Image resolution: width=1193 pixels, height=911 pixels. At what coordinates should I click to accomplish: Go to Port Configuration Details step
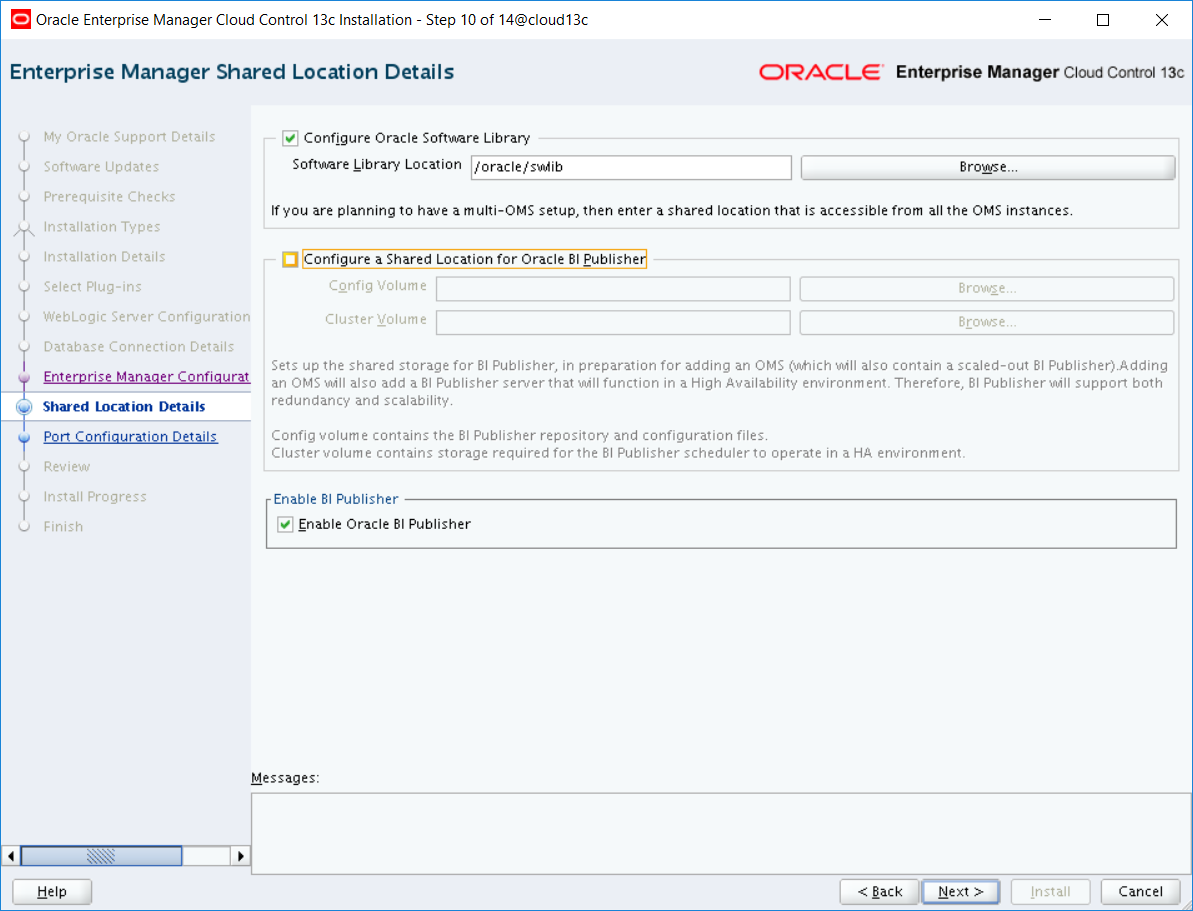pos(130,437)
